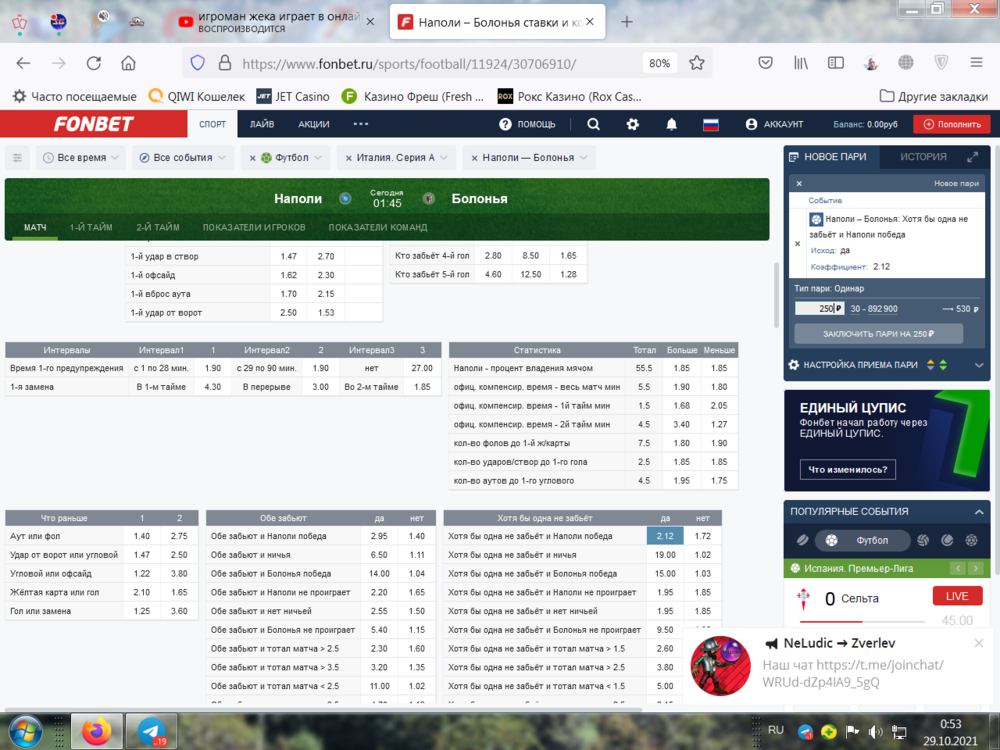Adjust volume from the system tray speaker
The width and height of the screenshot is (1000, 750).
[x=876, y=732]
